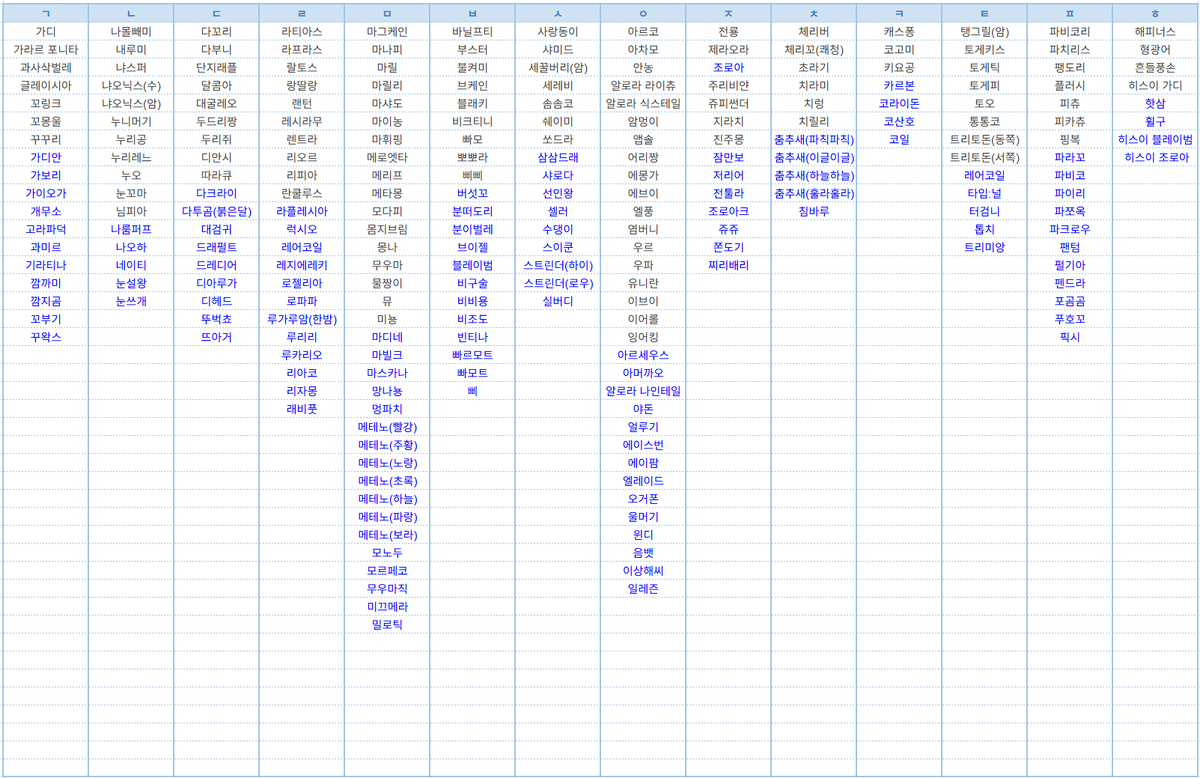Click the 마스카나 link
The height and width of the screenshot is (778, 1200).
click(x=387, y=373)
